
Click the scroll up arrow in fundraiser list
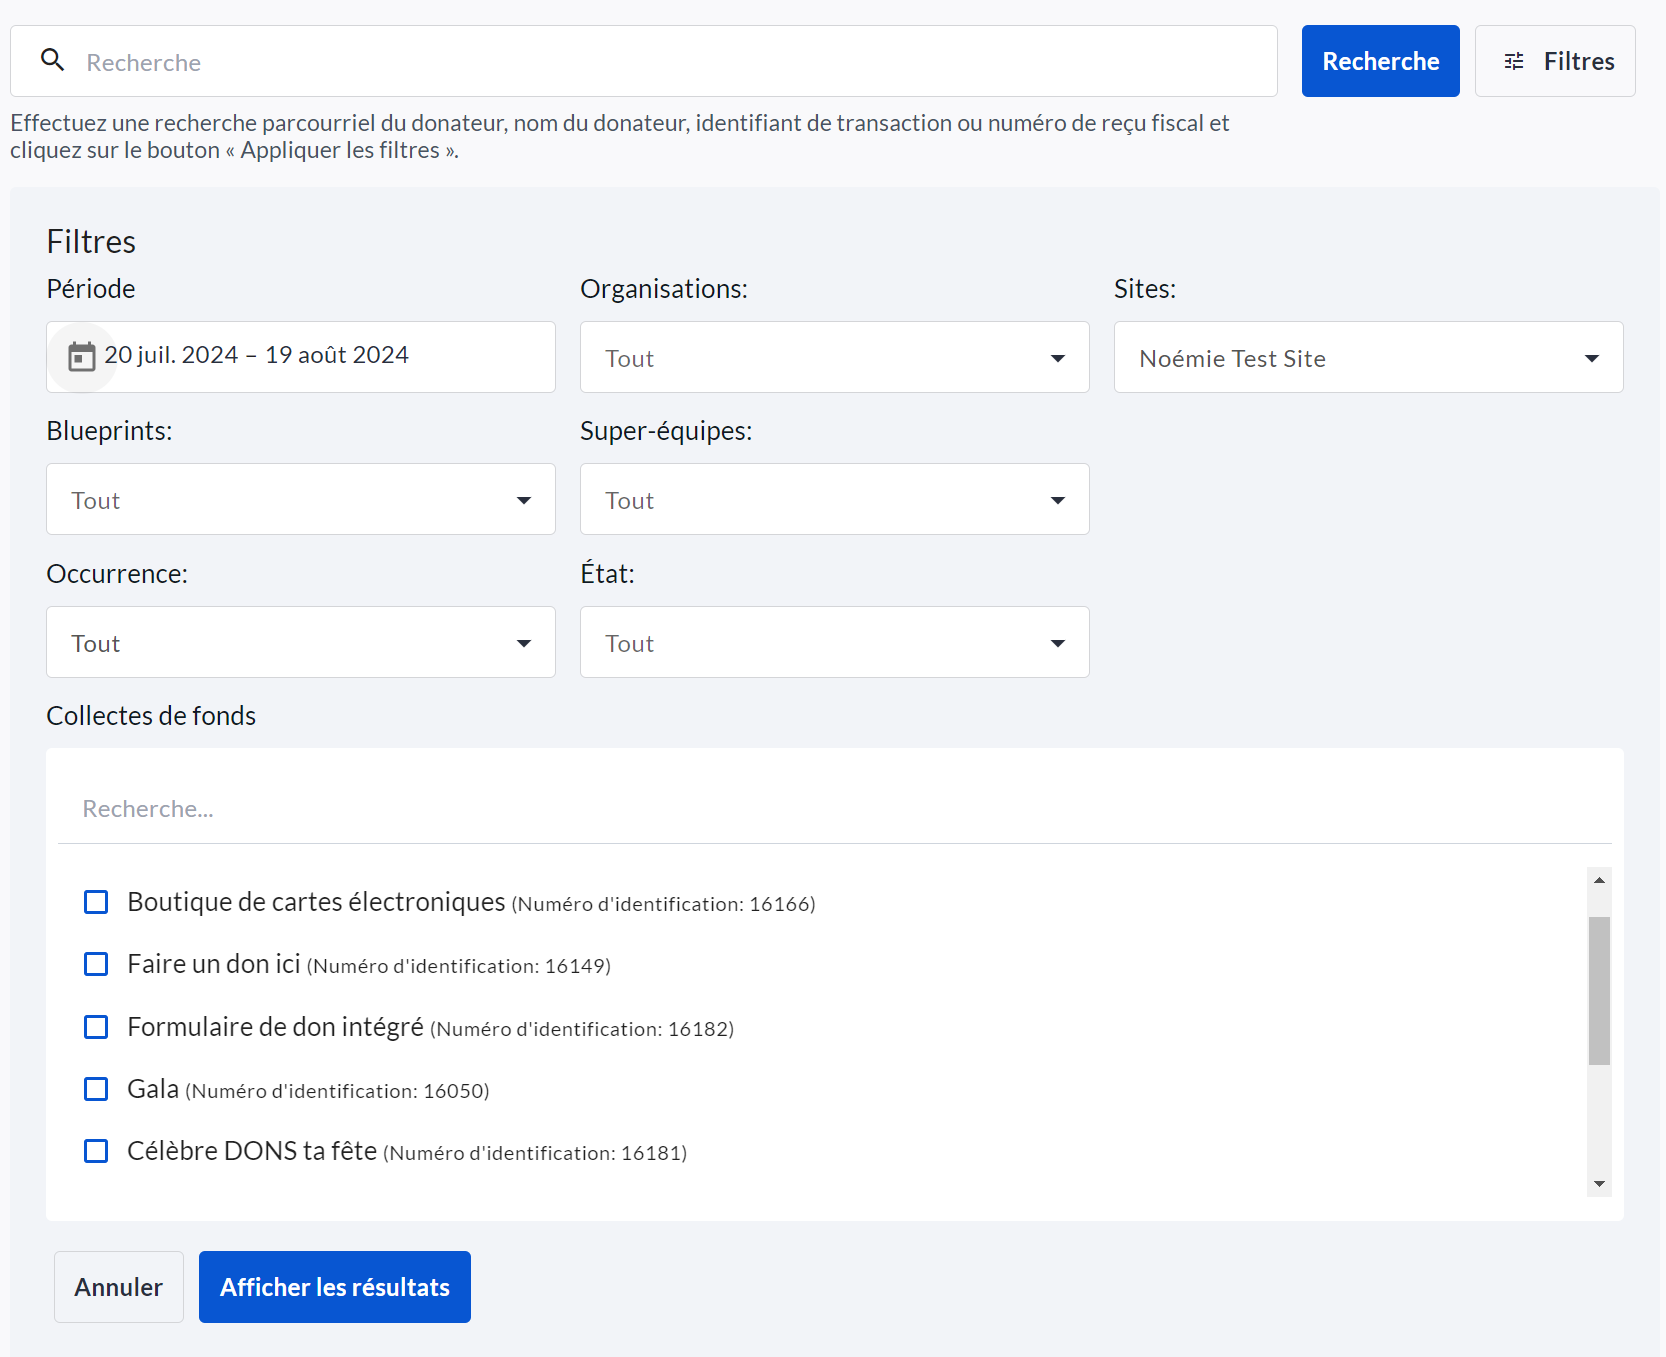click(x=1599, y=880)
